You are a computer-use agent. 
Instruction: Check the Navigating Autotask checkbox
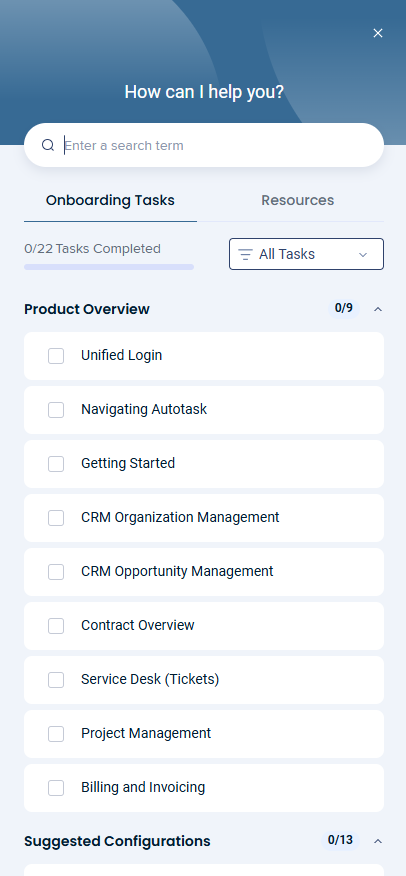[x=56, y=410]
